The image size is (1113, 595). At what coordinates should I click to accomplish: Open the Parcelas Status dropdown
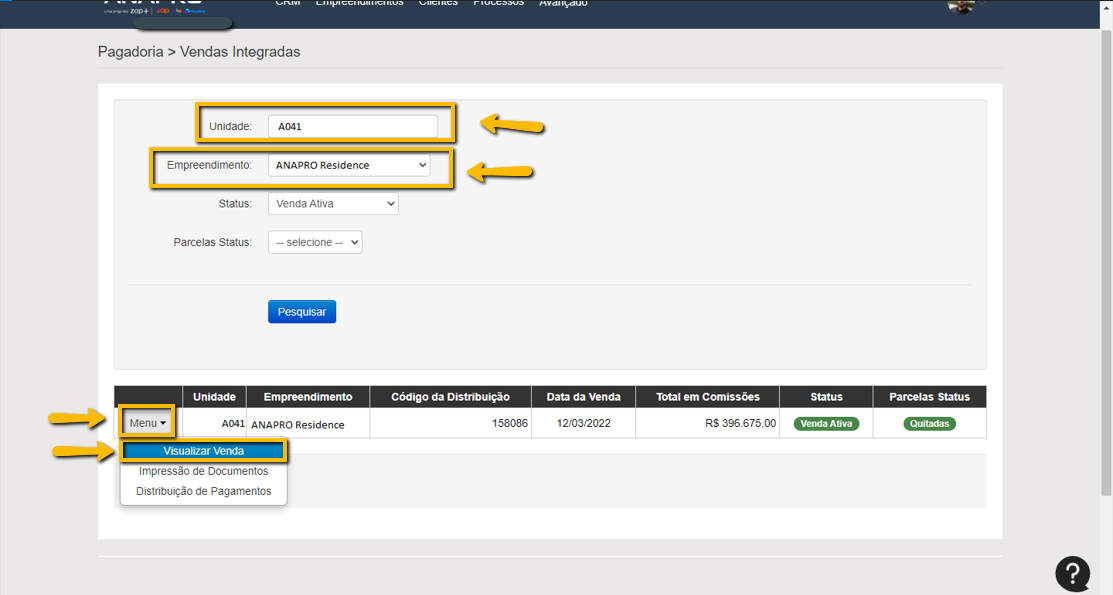point(315,242)
